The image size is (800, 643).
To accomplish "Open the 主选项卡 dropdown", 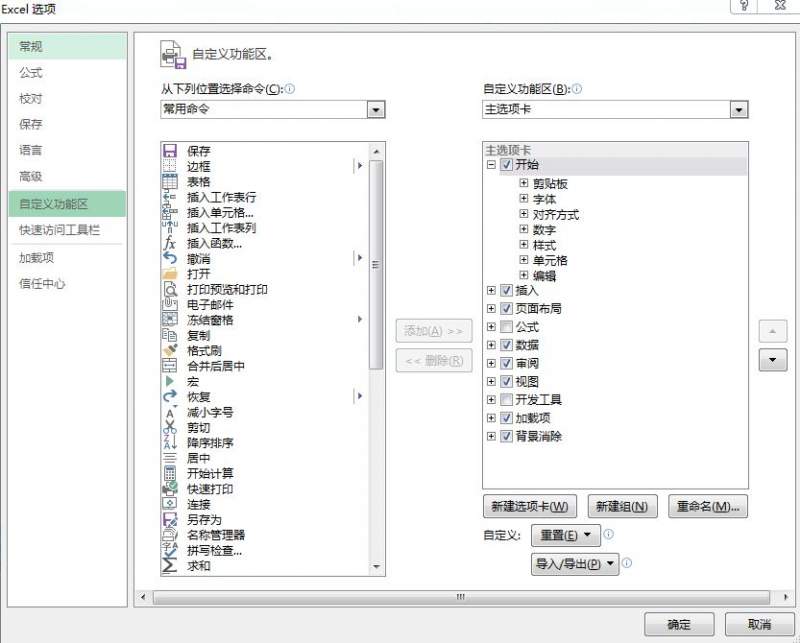I will pos(739,109).
